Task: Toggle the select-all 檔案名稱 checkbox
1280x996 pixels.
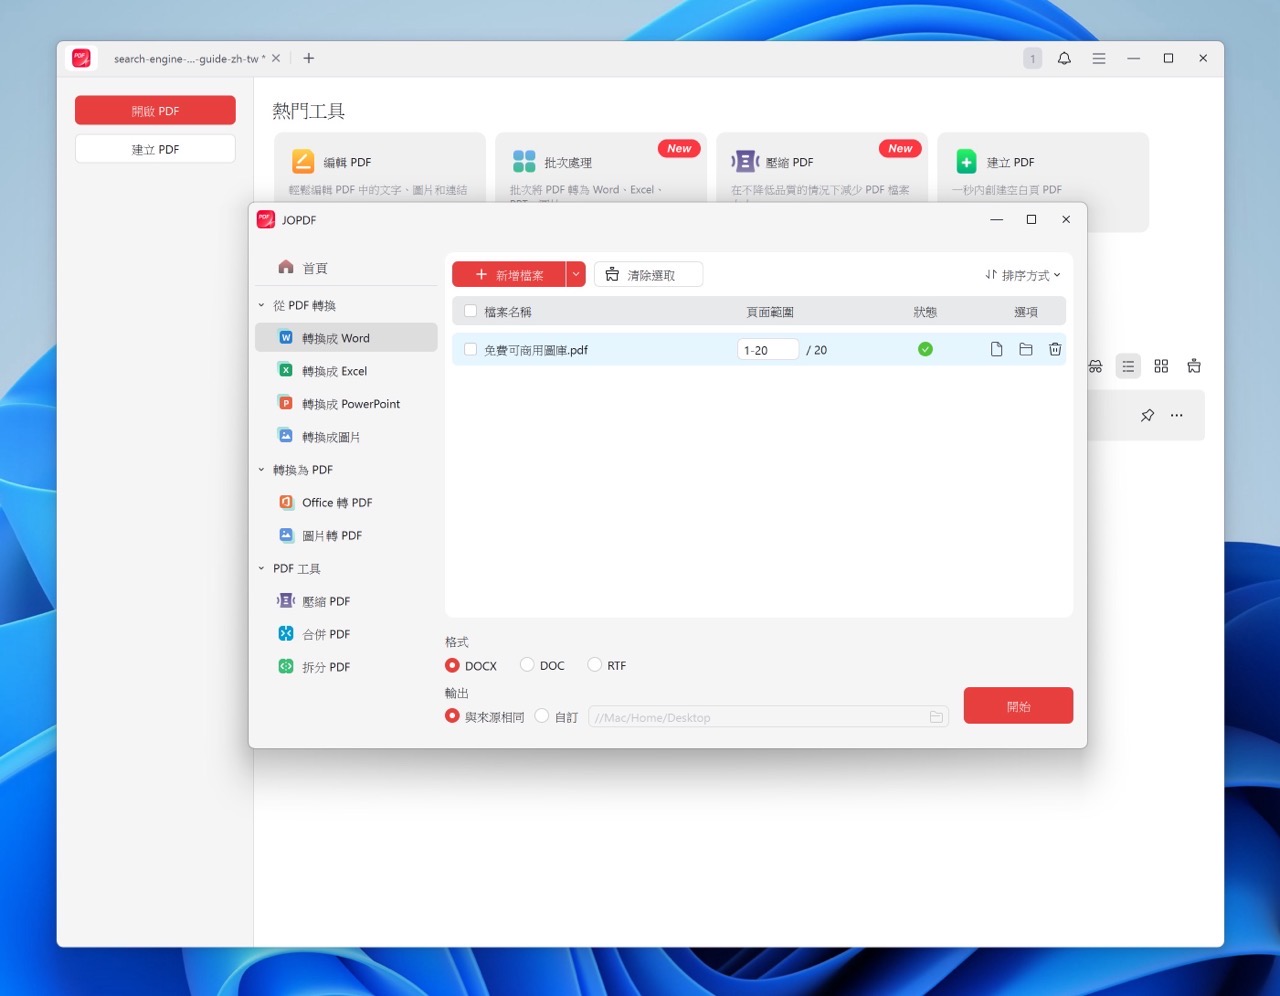Action: pos(471,312)
